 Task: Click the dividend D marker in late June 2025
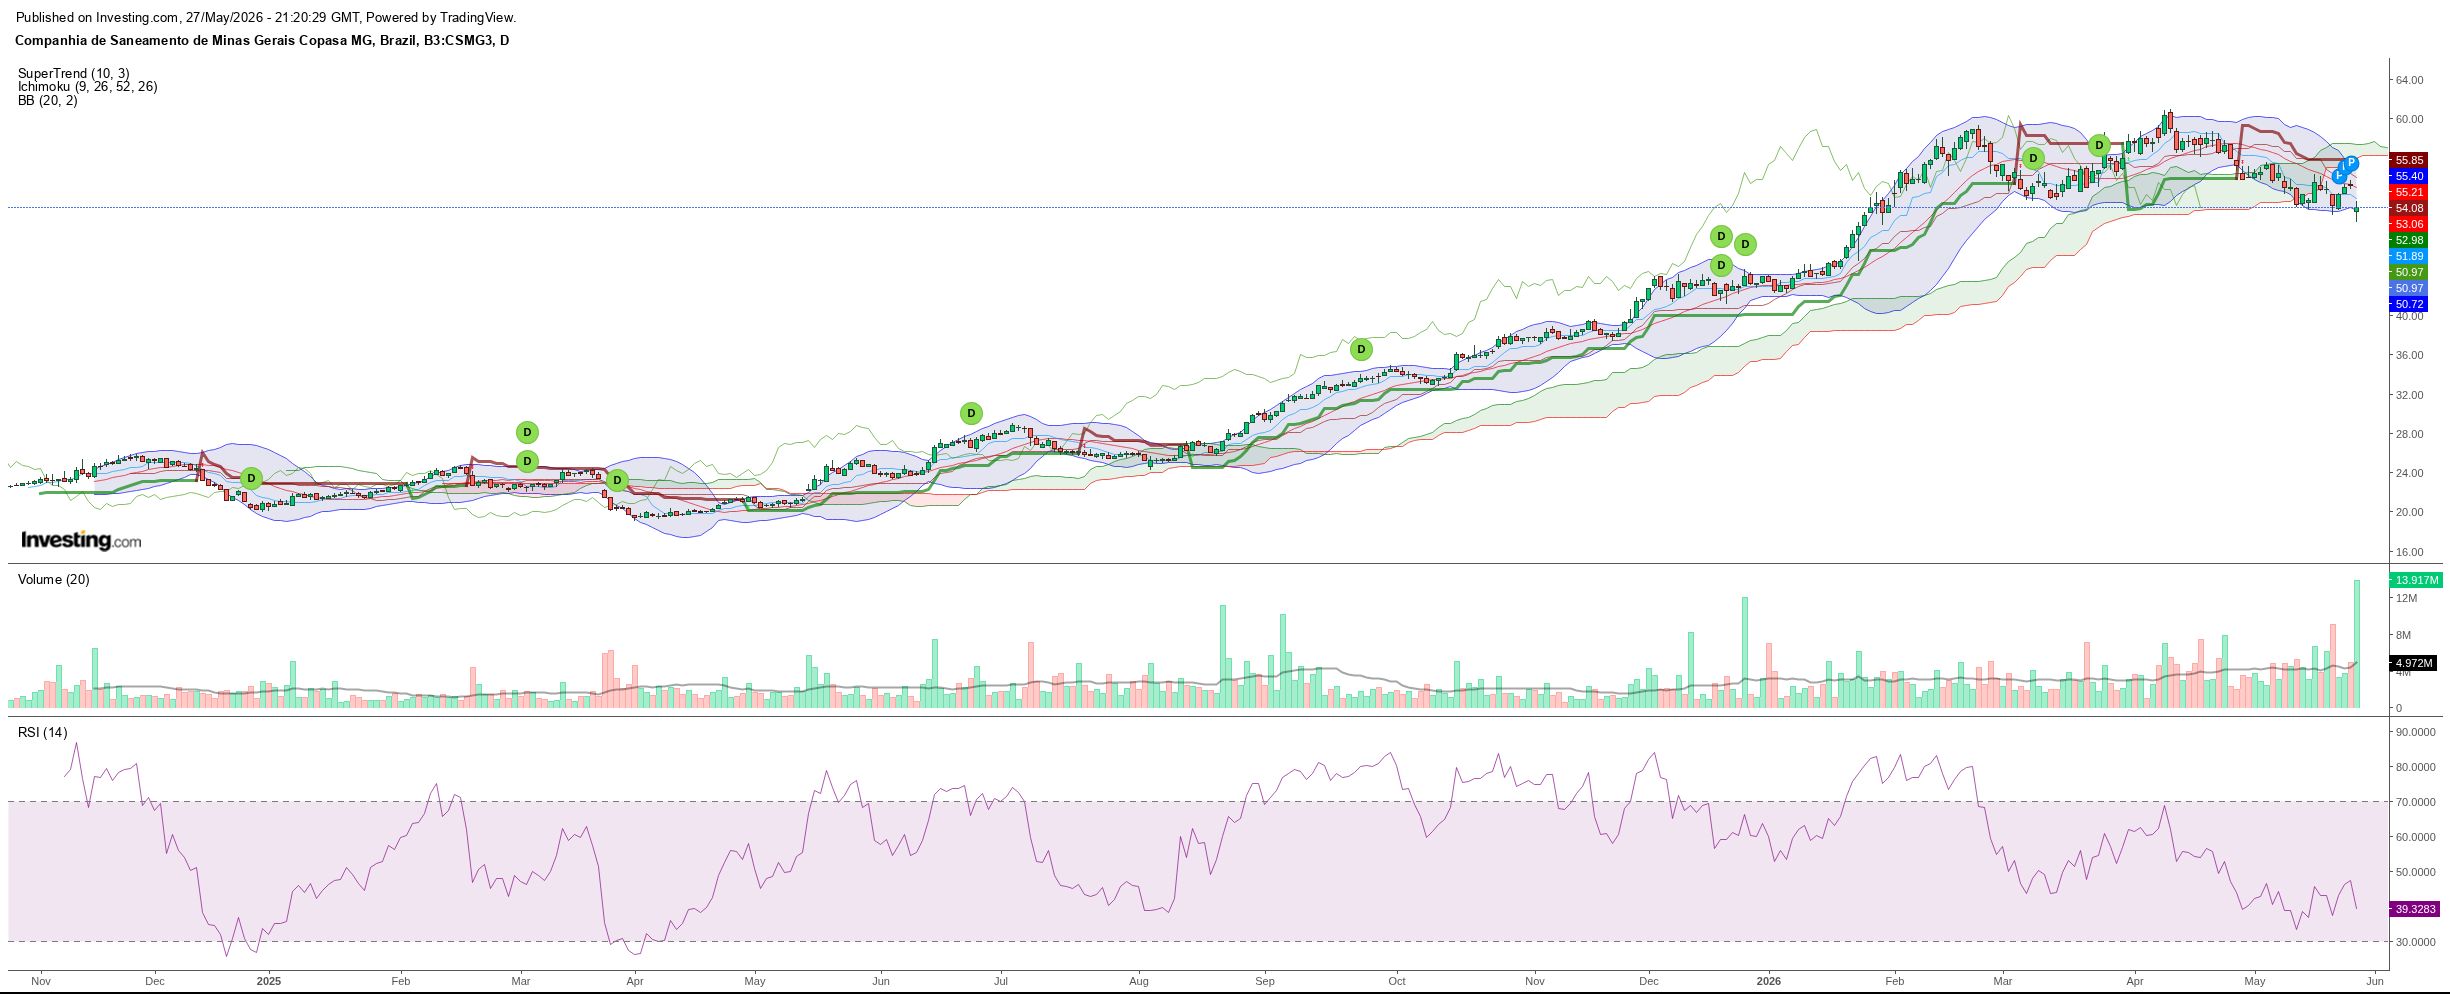pyautogui.click(x=971, y=413)
